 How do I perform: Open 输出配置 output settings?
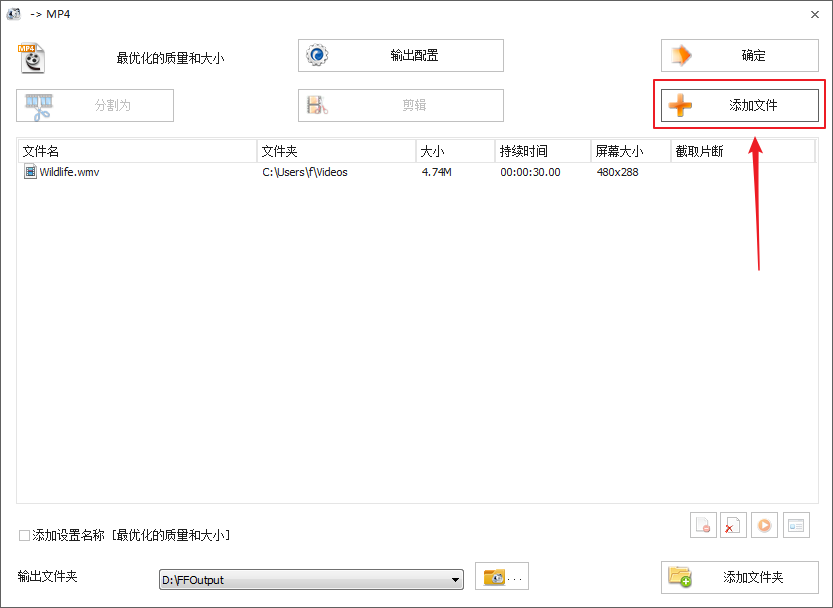coord(400,56)
